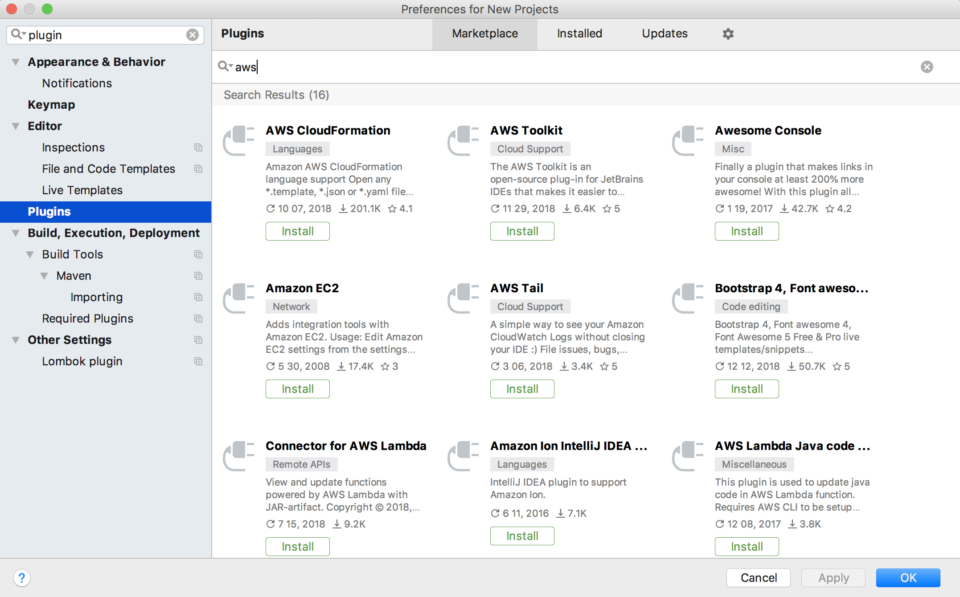Install the AWS Toolkit plugin
Image resolution: width=960 pixels, height=597 pixels.
pyautogui.click(x=522, y=231)
